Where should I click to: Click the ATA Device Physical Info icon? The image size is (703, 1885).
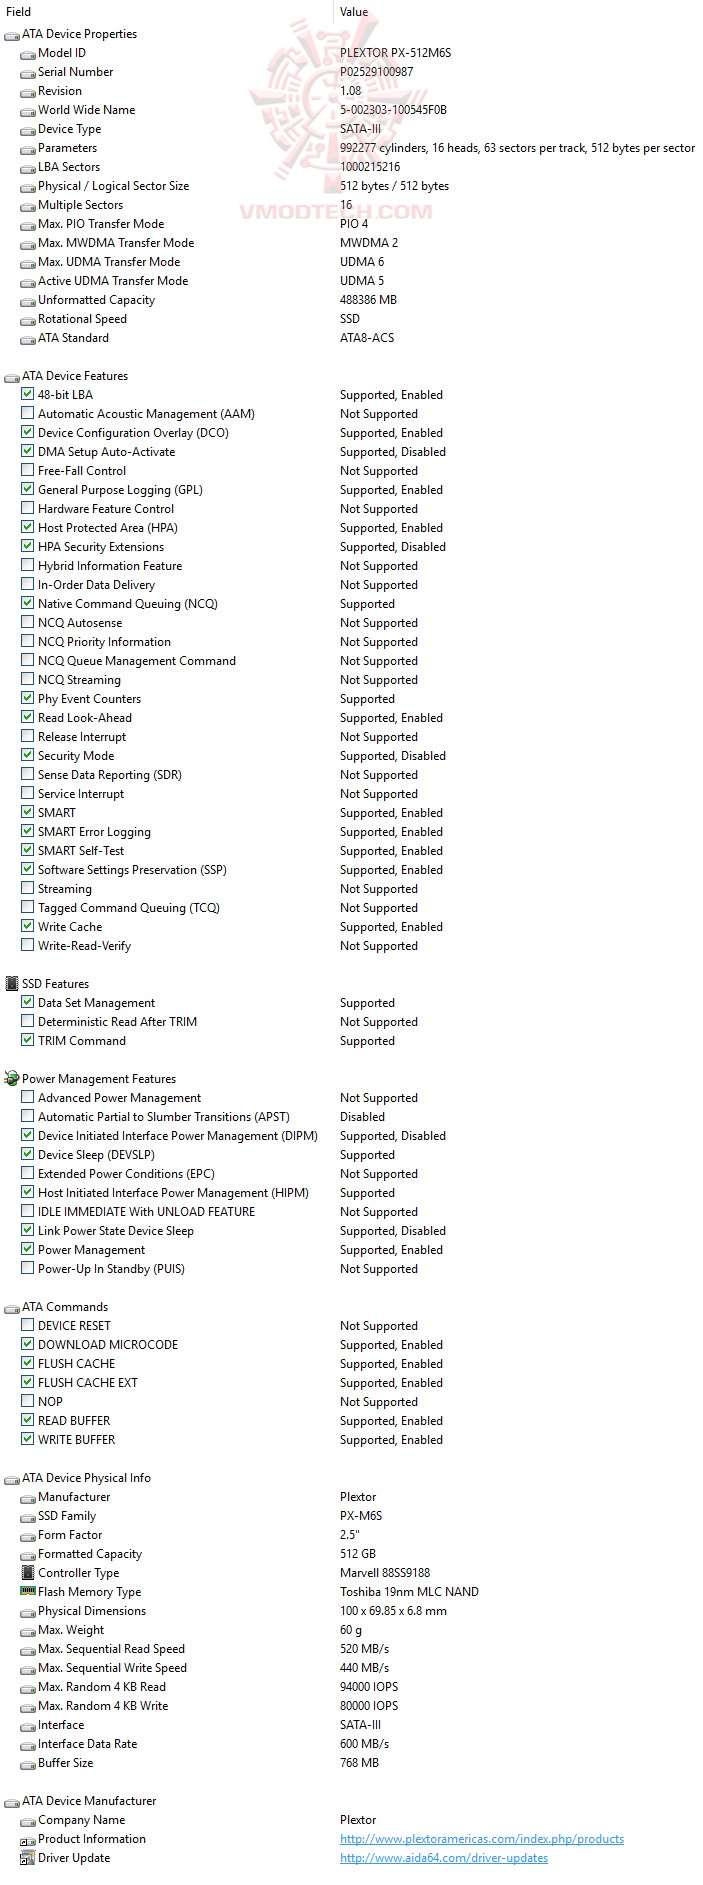click(x=12, y=1479)
